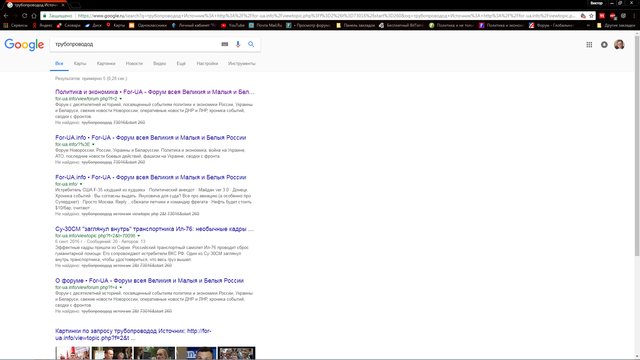Open the Другие закладки folder
This screenshot has width=640, height=360.
click(616, 25)
